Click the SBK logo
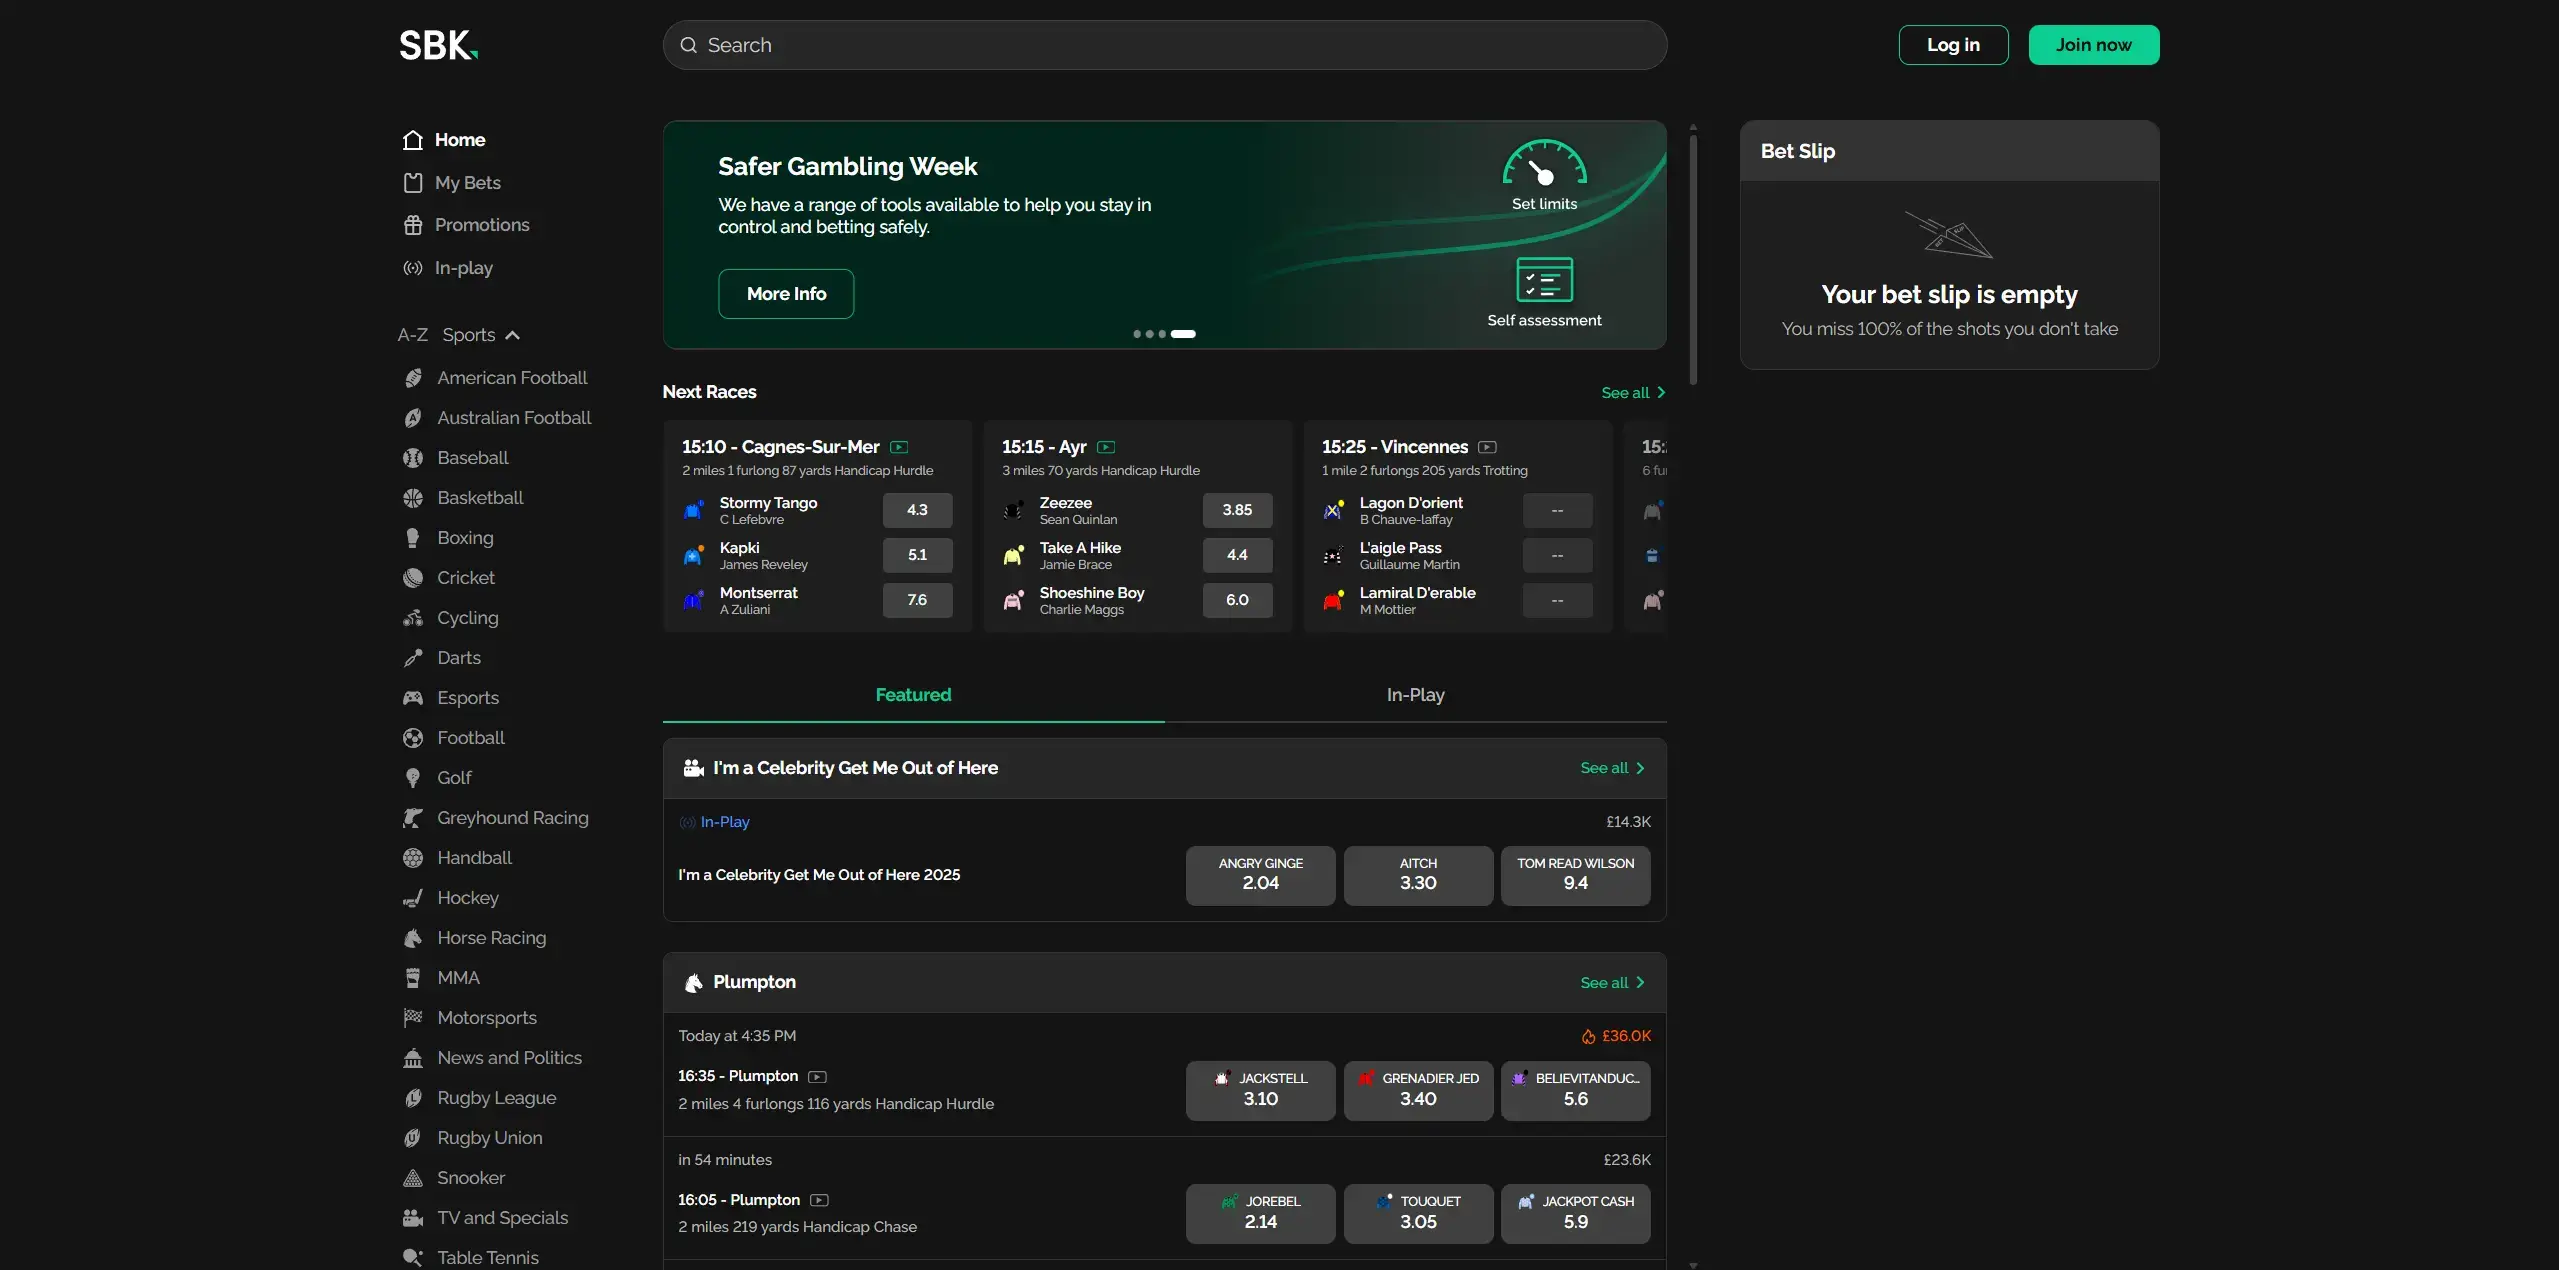 pyautogui.click(x=438, y=45)
